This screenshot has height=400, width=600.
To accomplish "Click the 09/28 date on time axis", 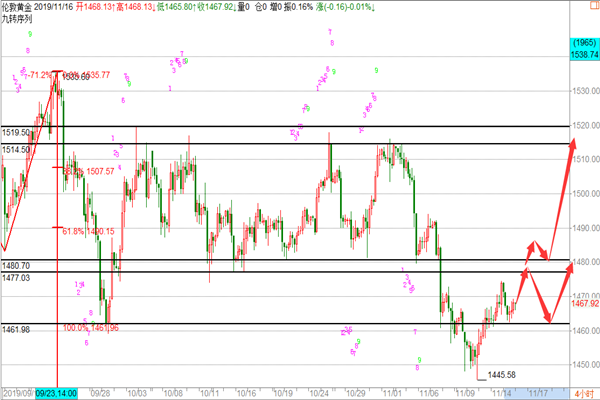I will 100,393.
